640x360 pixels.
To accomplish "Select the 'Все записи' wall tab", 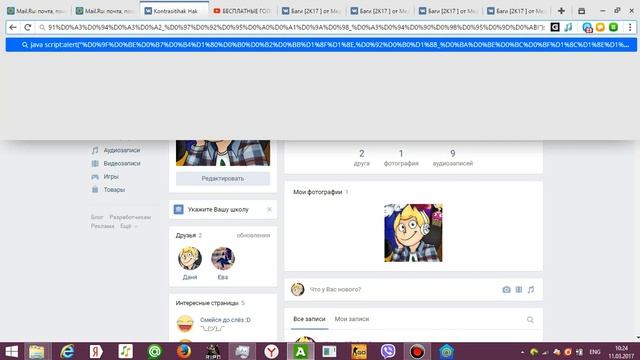I will (x=309, y=319).
